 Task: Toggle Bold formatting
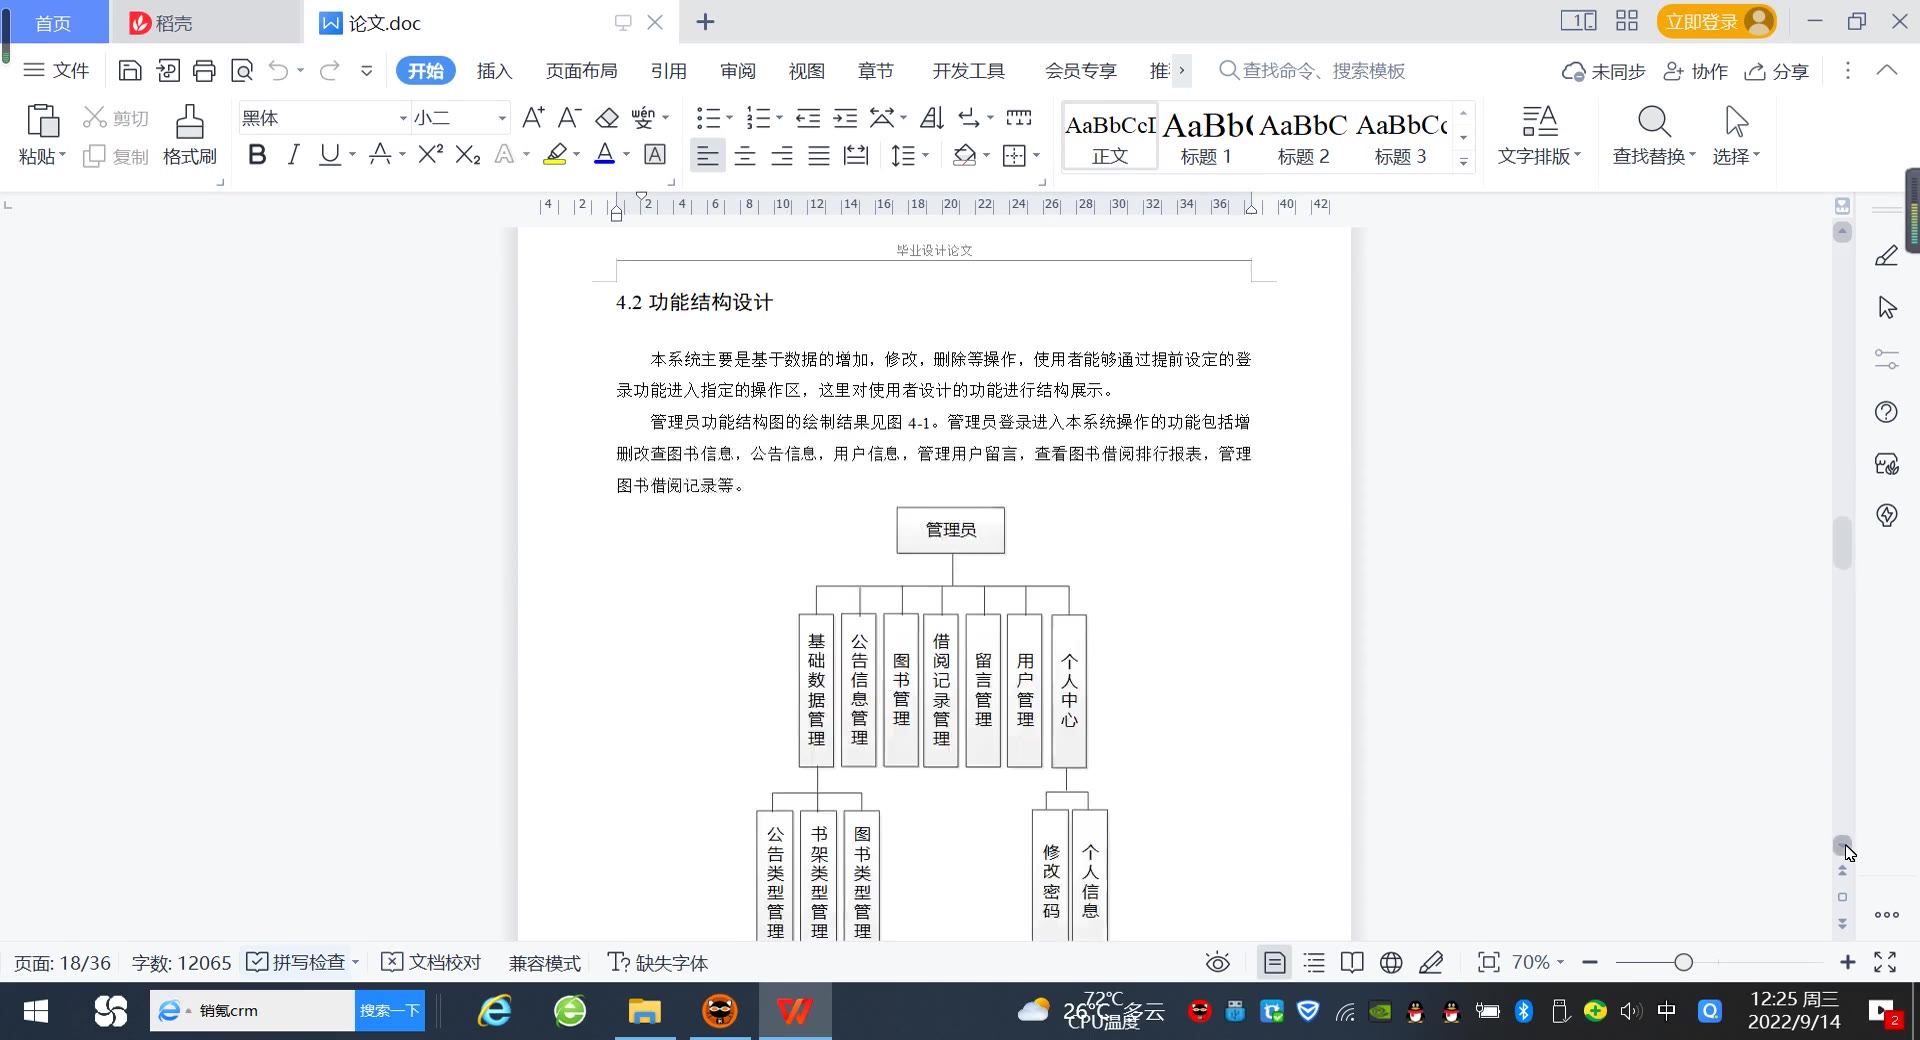(257, 154)
